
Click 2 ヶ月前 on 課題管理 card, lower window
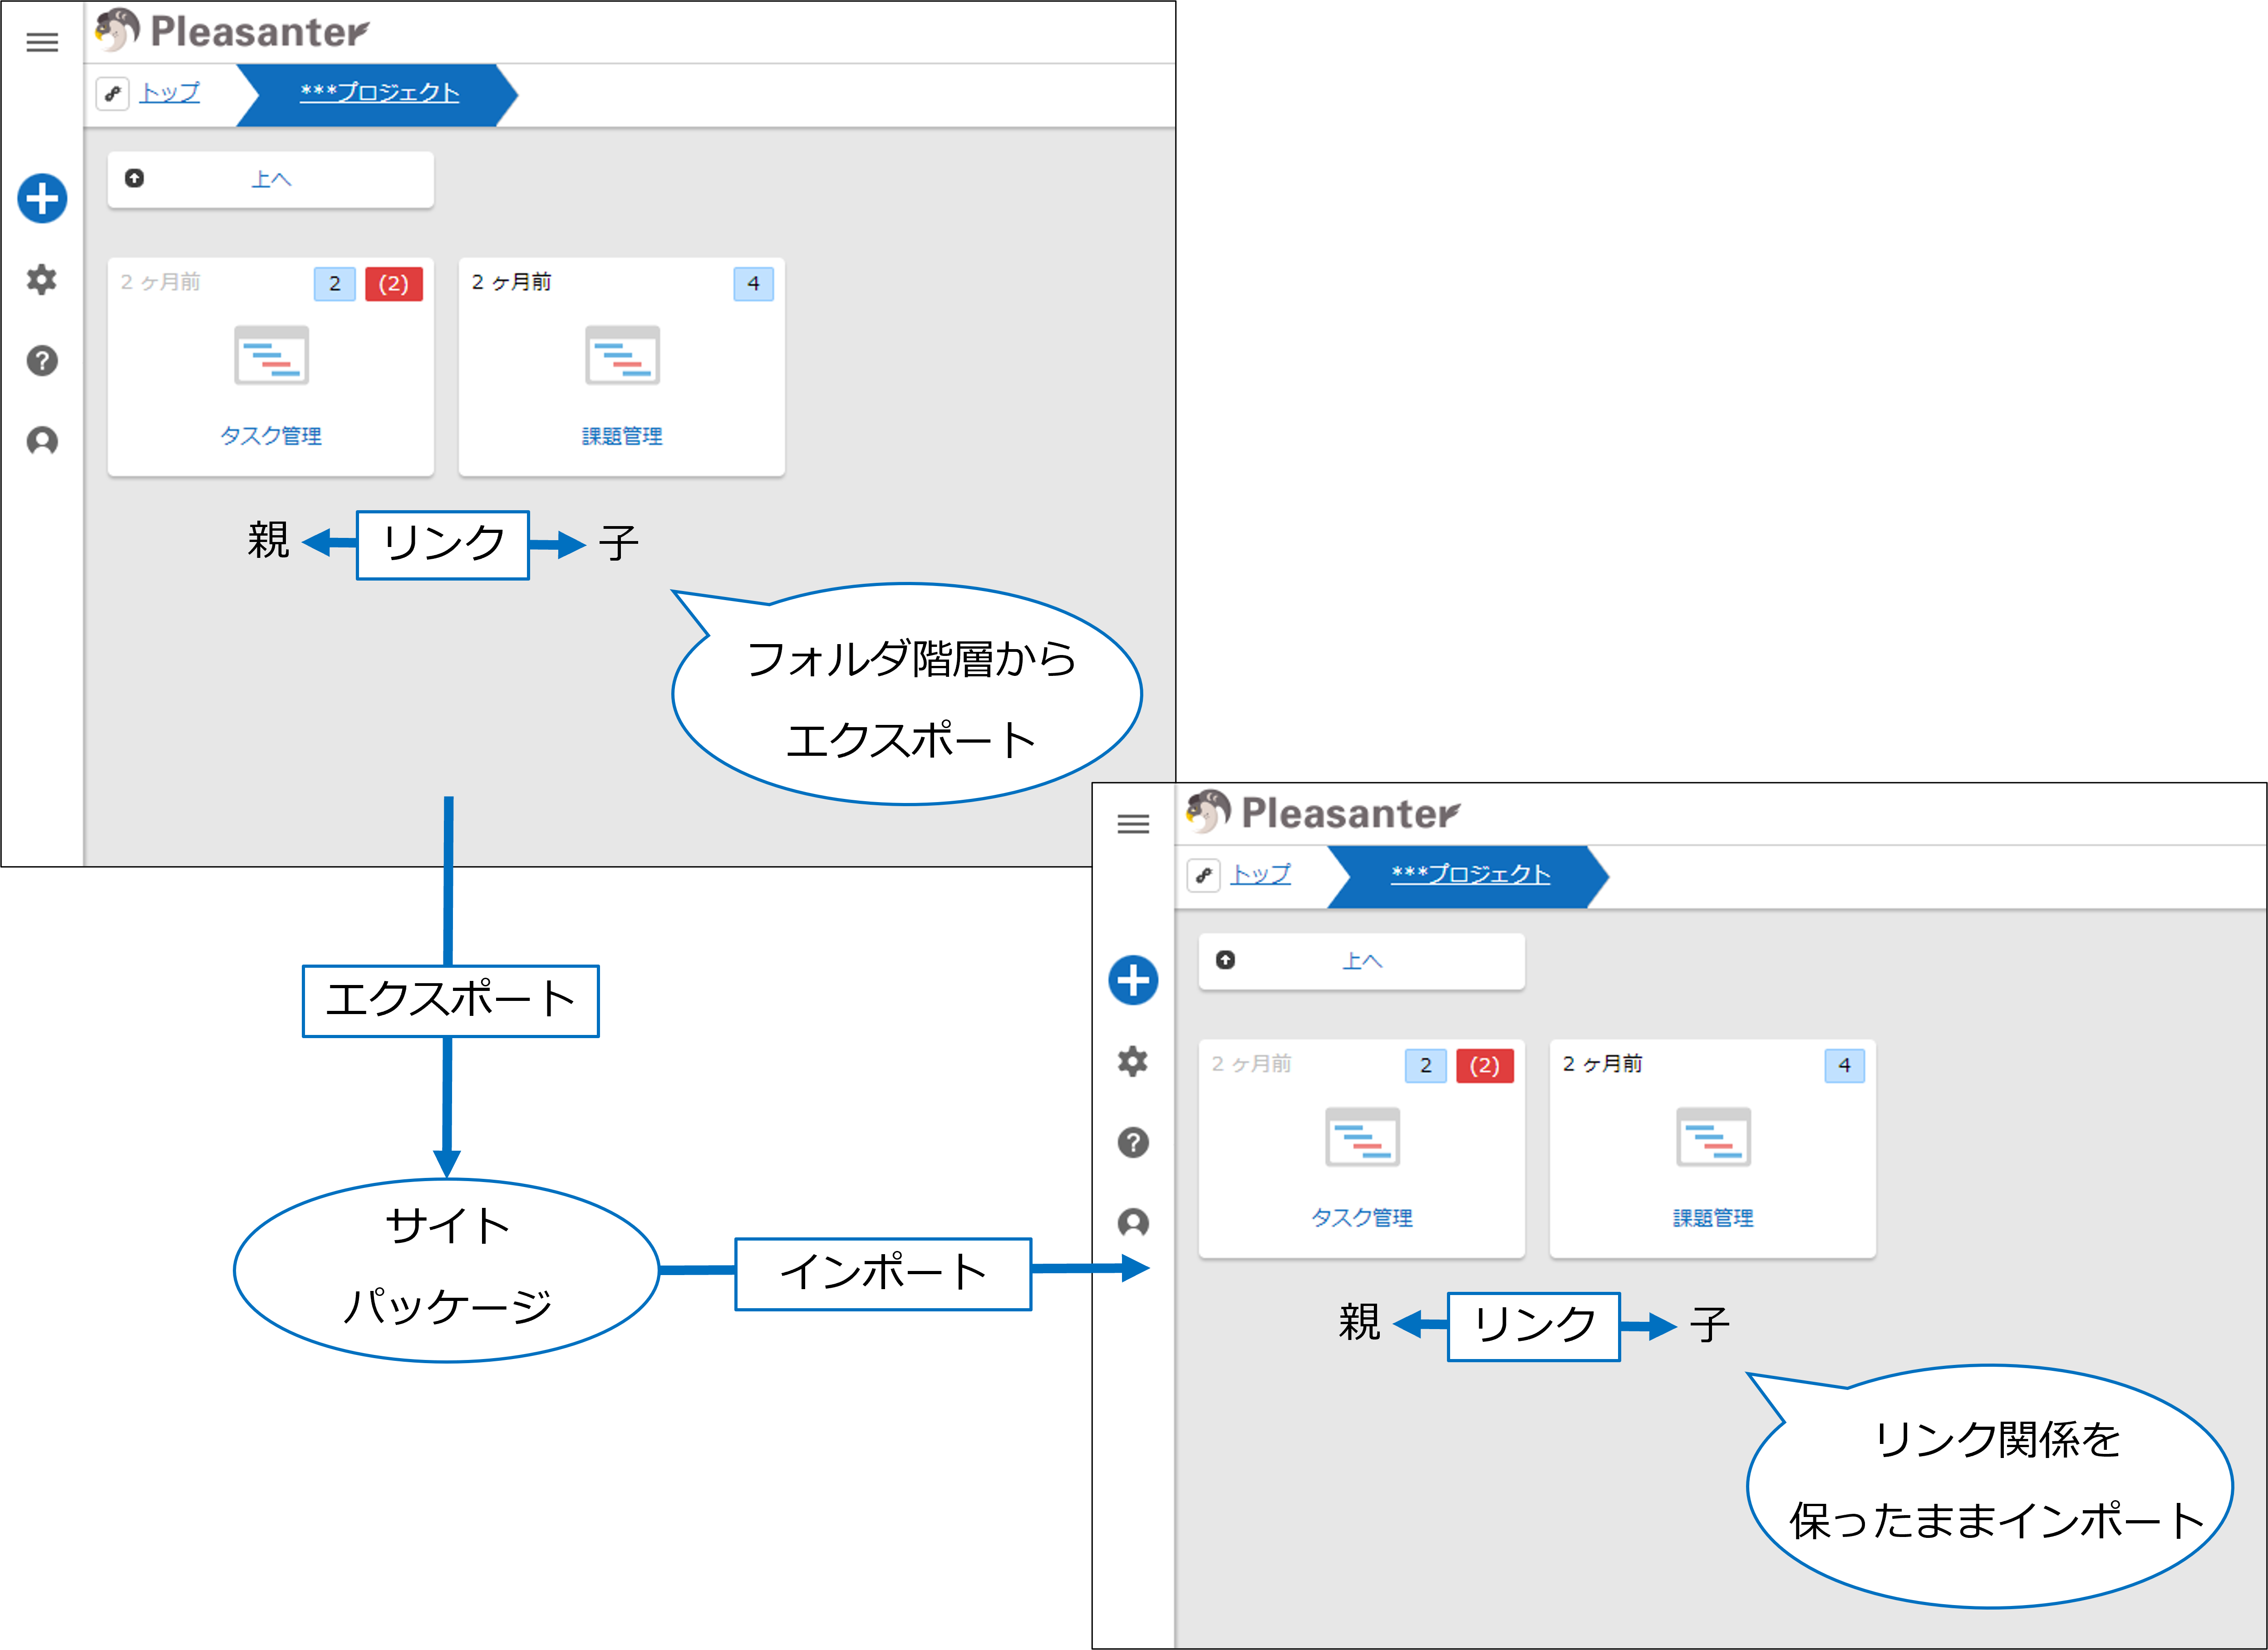click(1602, 1064)
